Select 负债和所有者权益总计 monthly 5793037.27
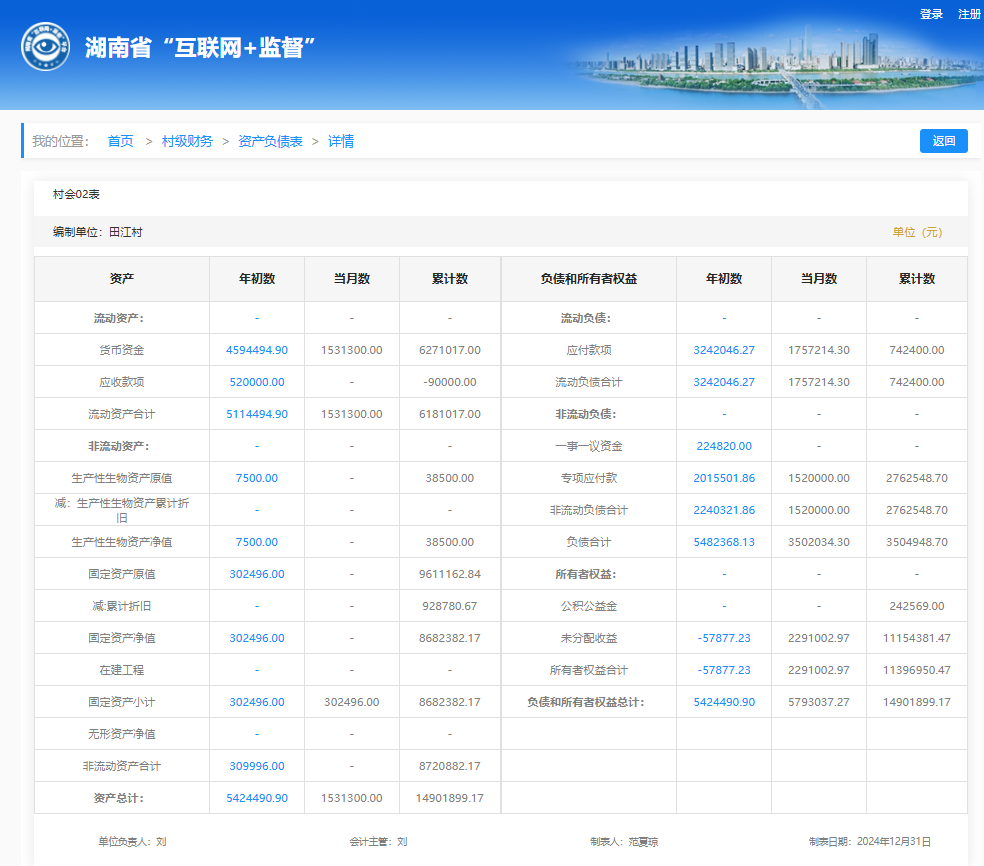Viewport: 984px width, 866px height. [x=819, y=702]
